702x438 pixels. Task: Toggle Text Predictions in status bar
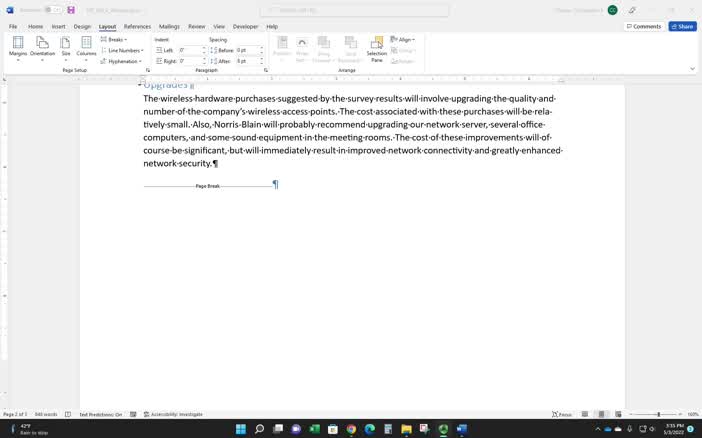tap(101, 414)
